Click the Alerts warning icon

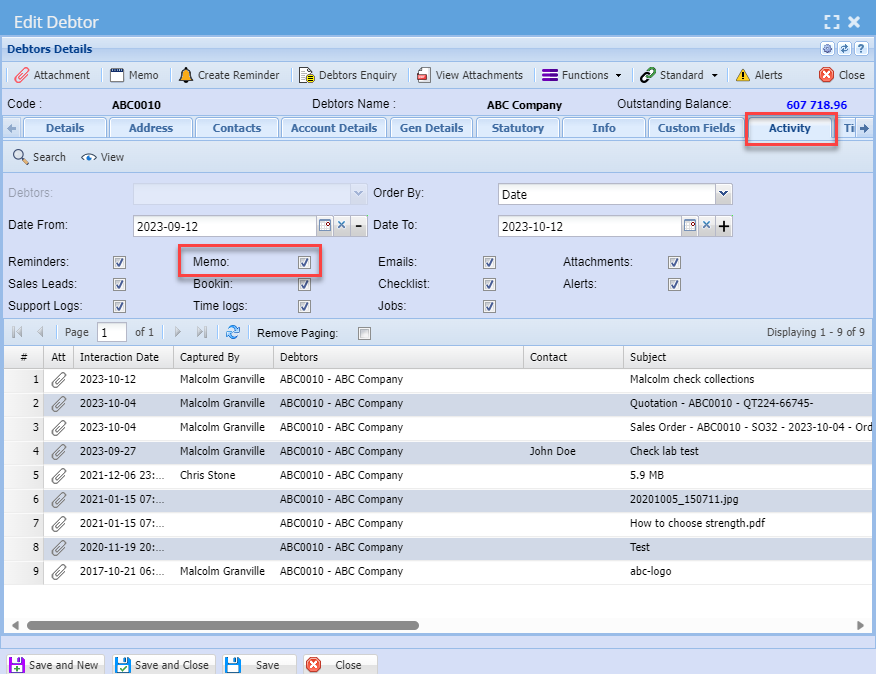pyautogui.click(x=743, y=75)
